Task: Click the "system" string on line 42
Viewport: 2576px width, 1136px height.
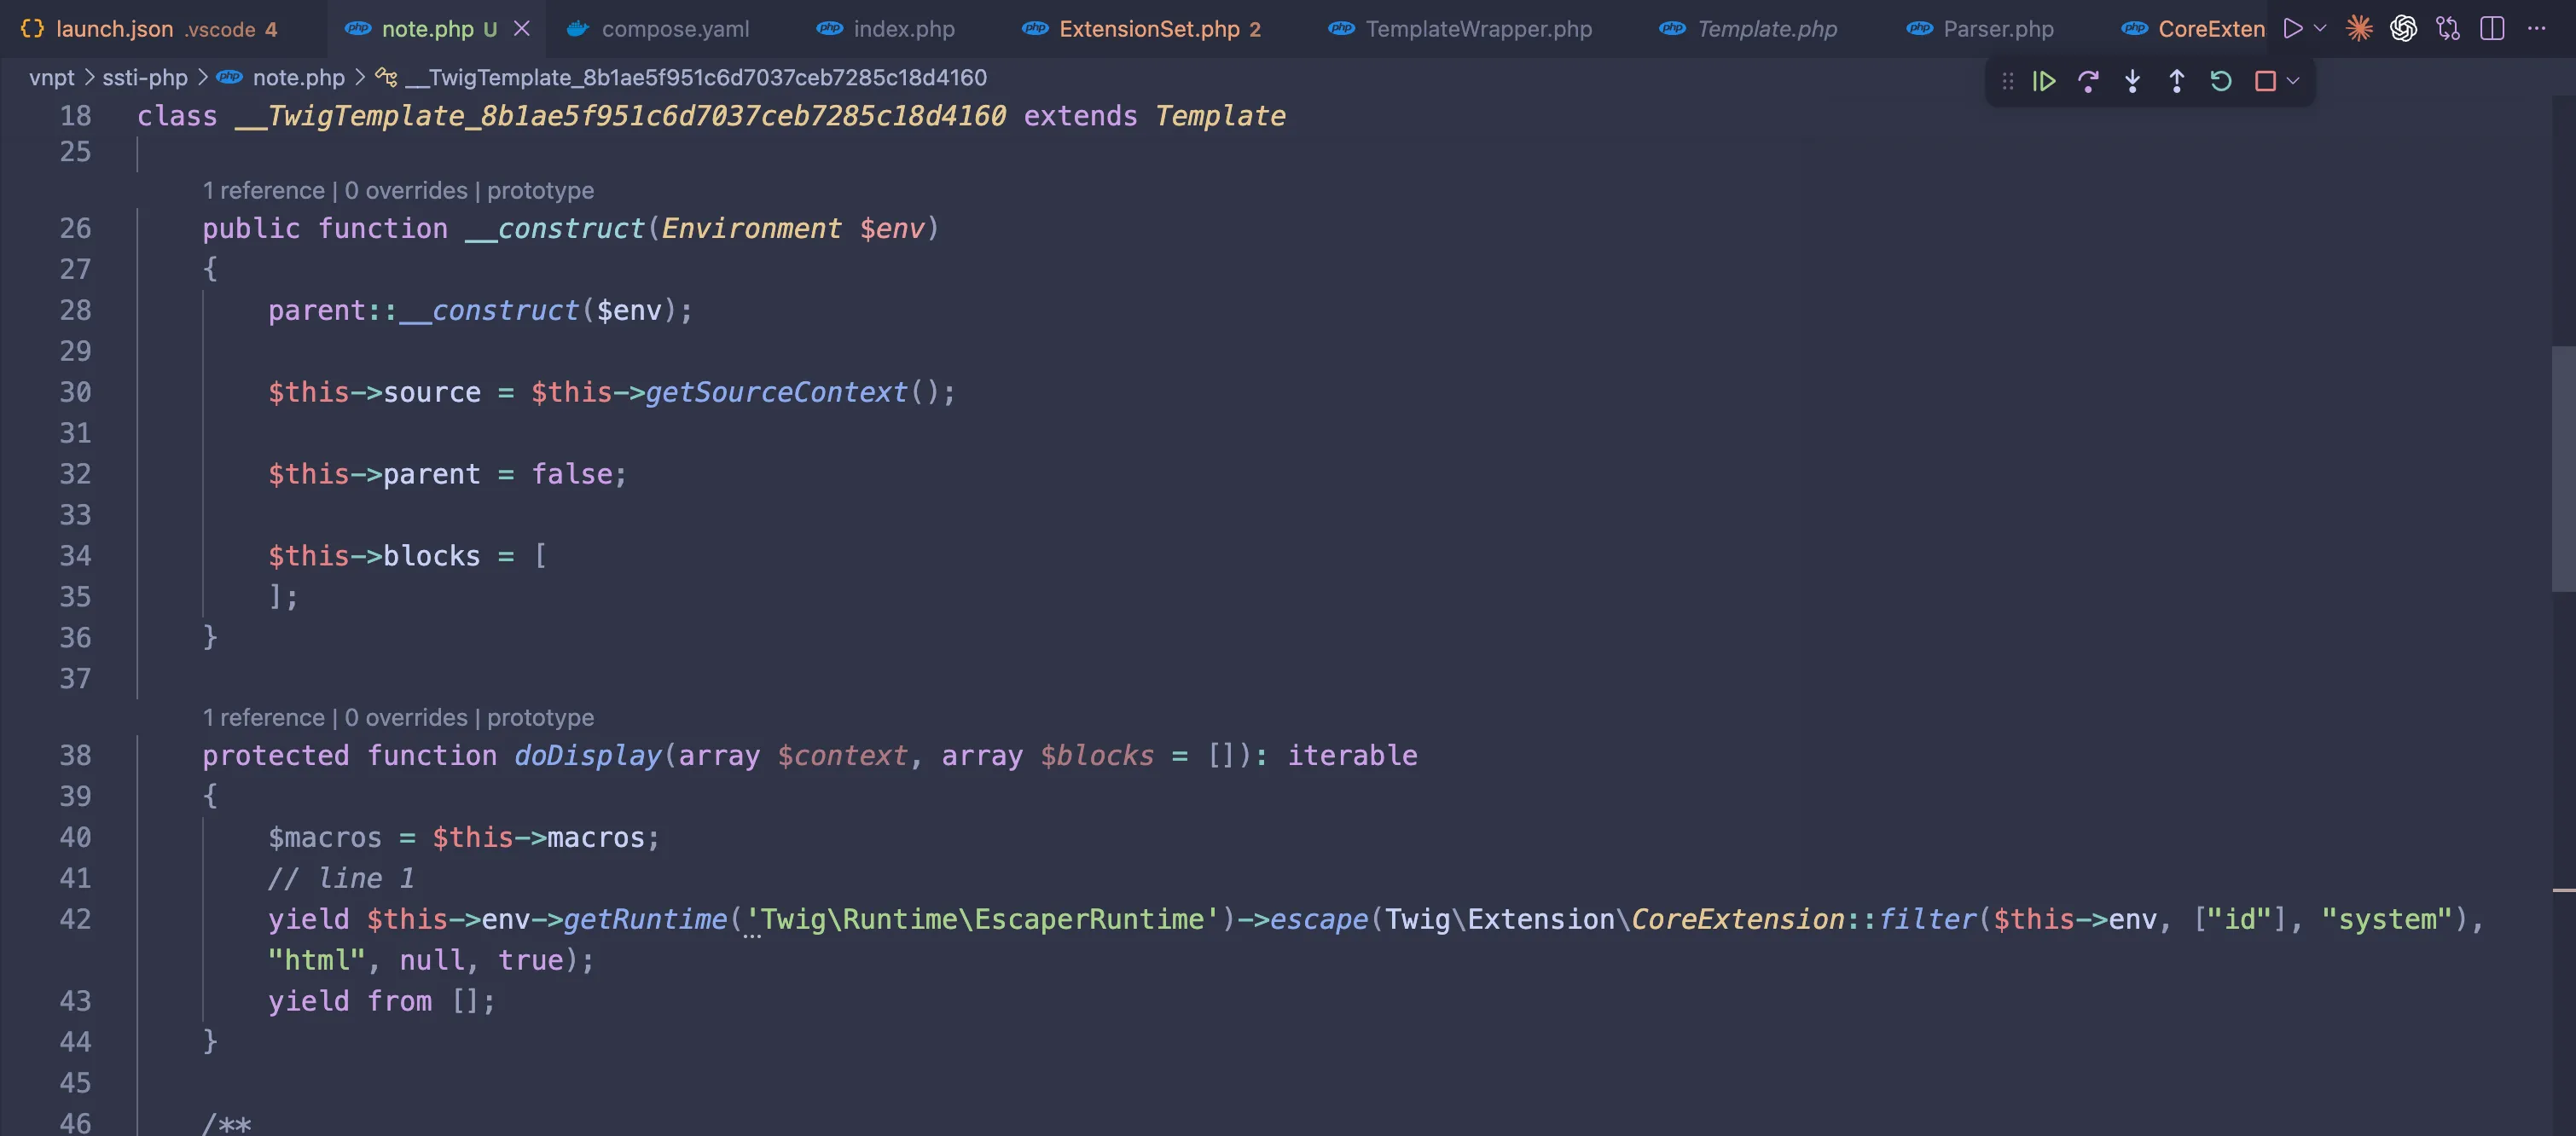Action: [2387, 919]
